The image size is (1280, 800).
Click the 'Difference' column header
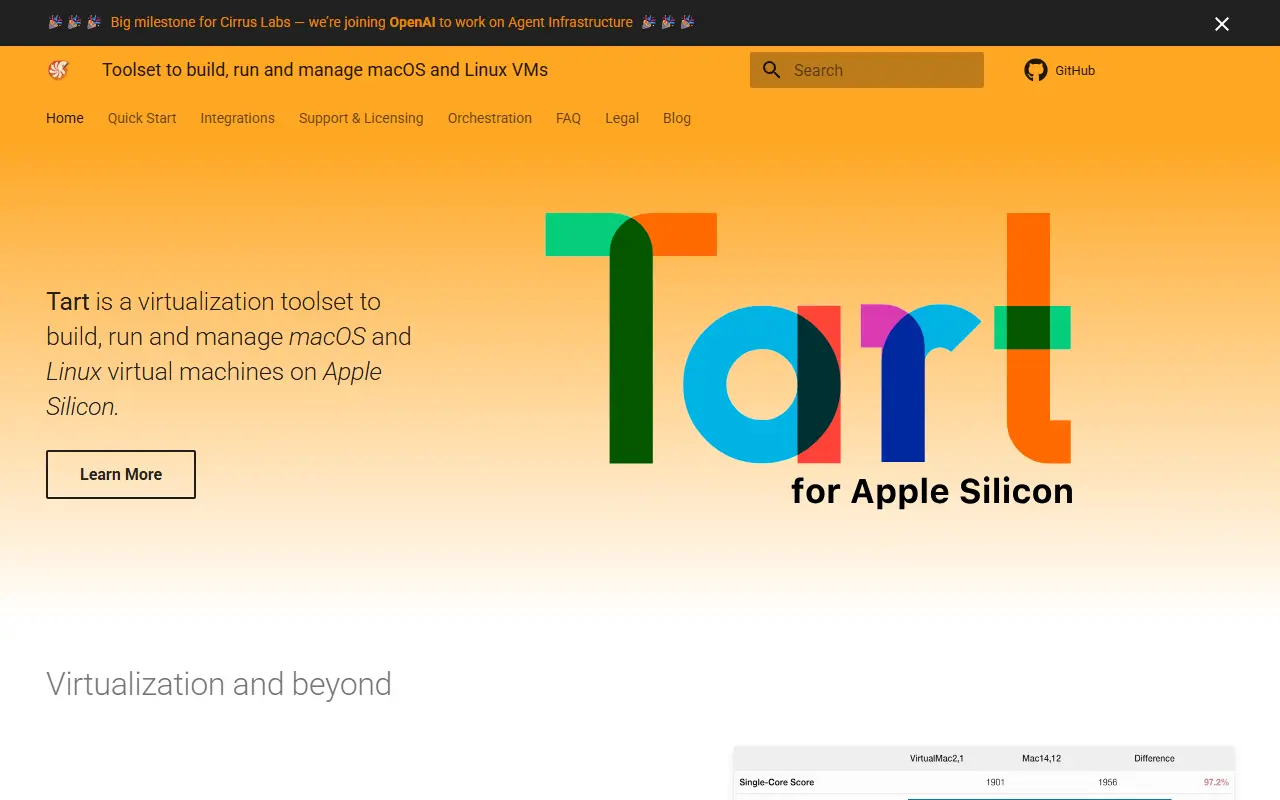pos(1154,758)
